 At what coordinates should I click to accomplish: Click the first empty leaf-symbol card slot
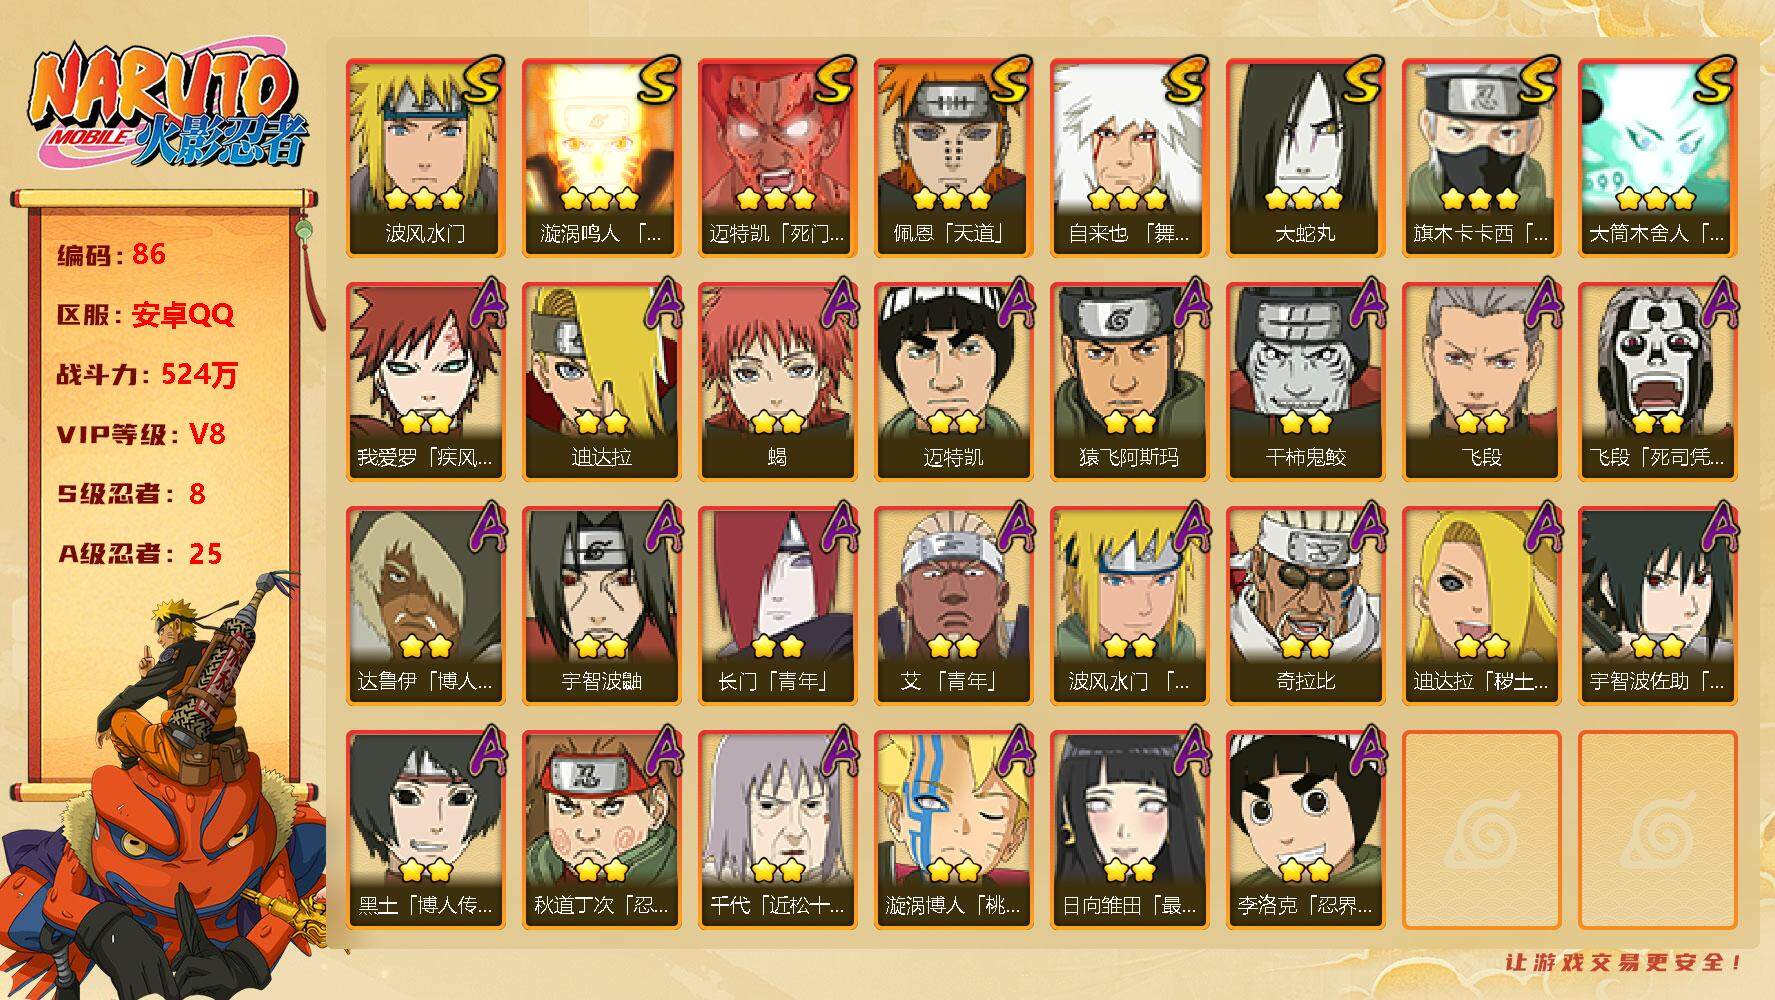[1482, 829]
